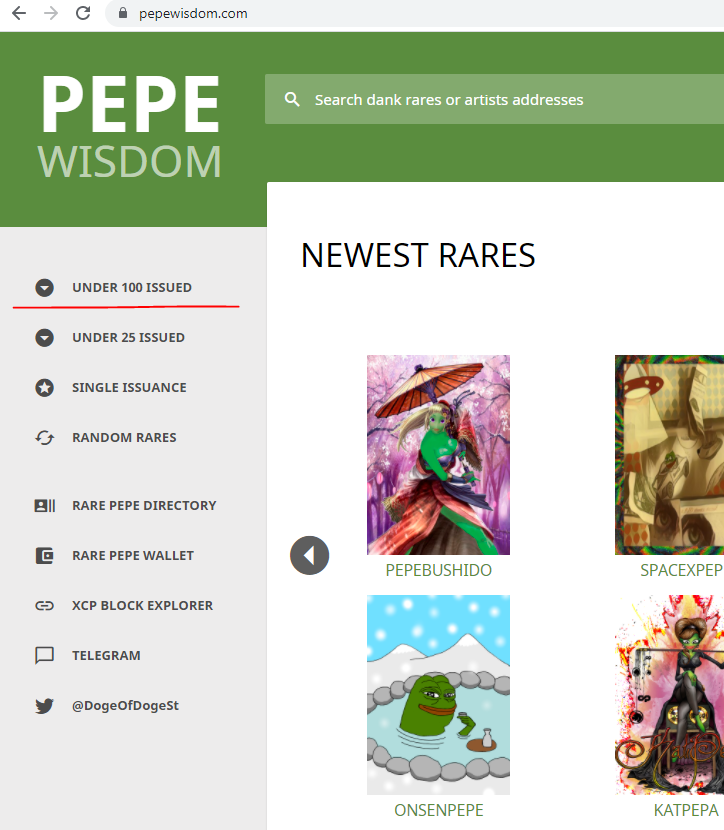The height and width of the screenshot is (830, 724).
Task: Click the Twitter bird icon
Action: 44,706
